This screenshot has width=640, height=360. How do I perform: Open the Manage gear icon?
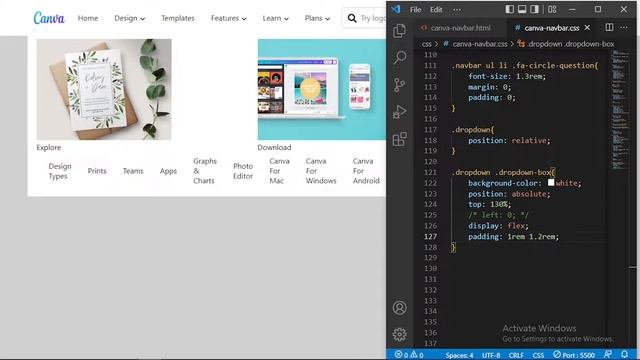(x=400, y=334)
